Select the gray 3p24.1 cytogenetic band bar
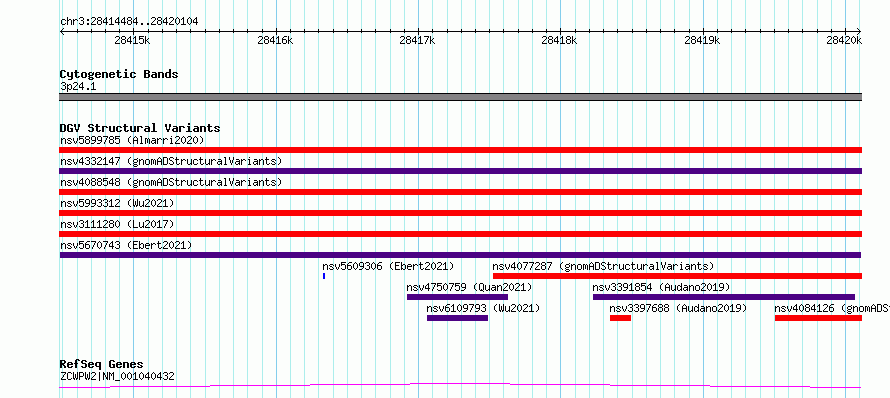Image resolution: width=890 pixels, height=398 pixels. (461, 97)
